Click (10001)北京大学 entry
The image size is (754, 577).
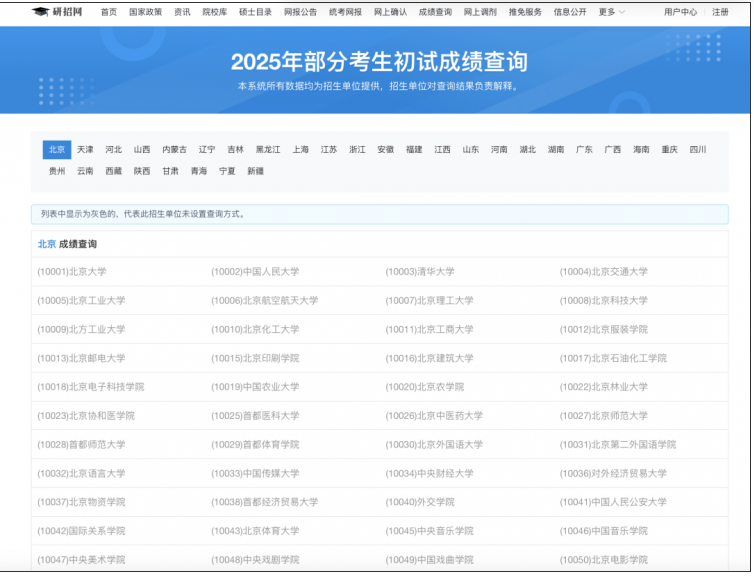click(x=72, y=272)
